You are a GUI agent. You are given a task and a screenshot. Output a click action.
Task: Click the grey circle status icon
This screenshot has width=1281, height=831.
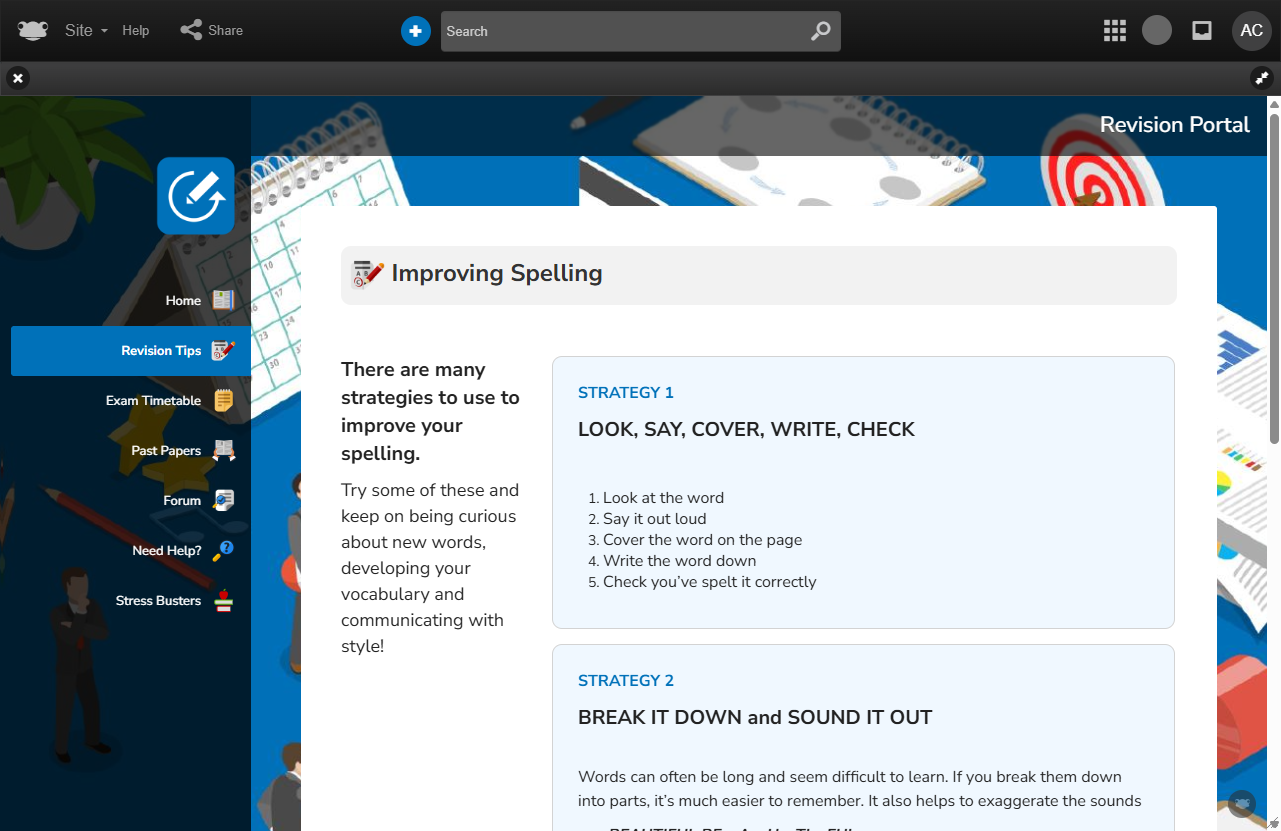1157,30
